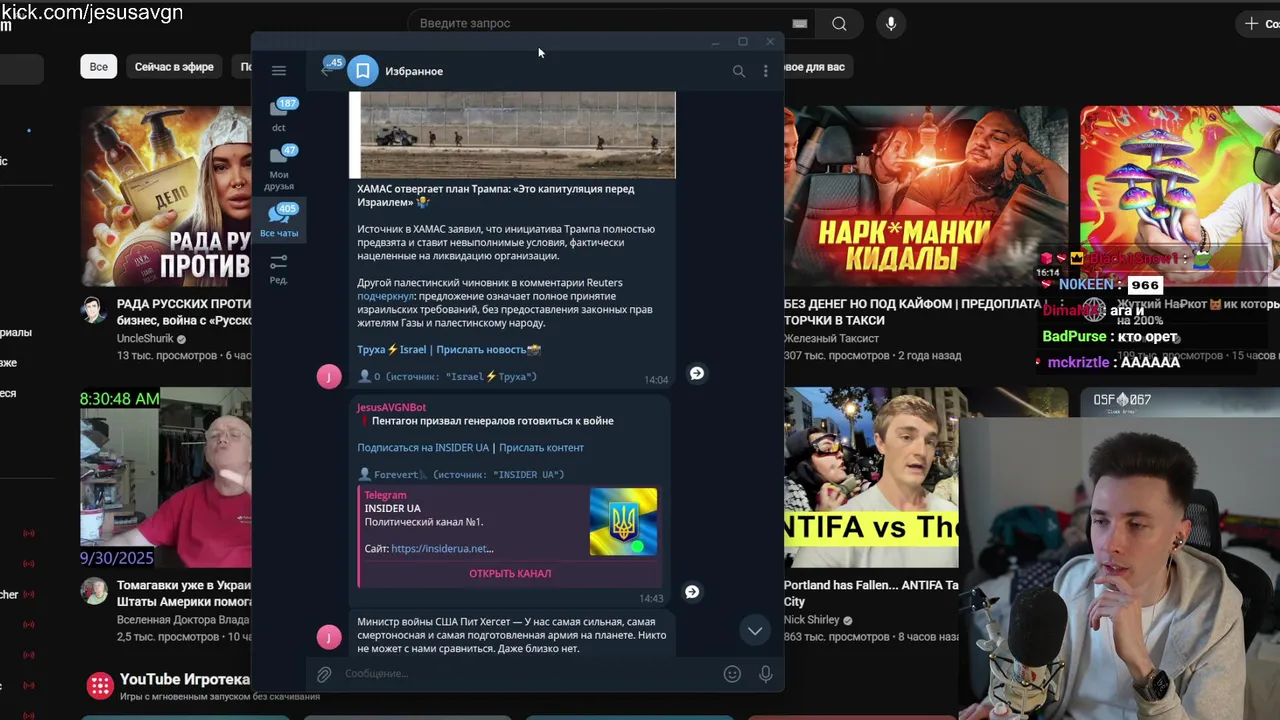Forward the ХАМАС message via arrow icon

(697, 373)
